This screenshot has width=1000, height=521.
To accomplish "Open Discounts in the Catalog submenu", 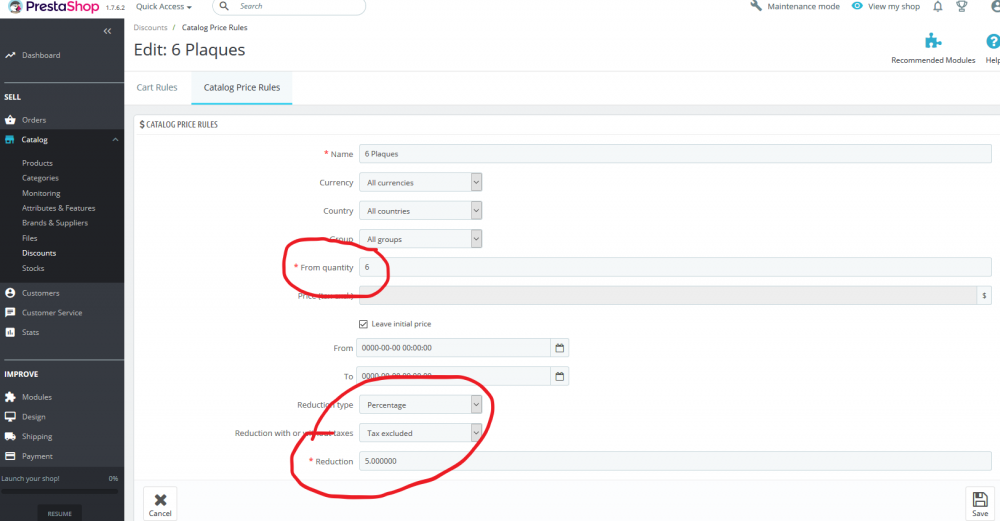I will (x=39, y=253).
